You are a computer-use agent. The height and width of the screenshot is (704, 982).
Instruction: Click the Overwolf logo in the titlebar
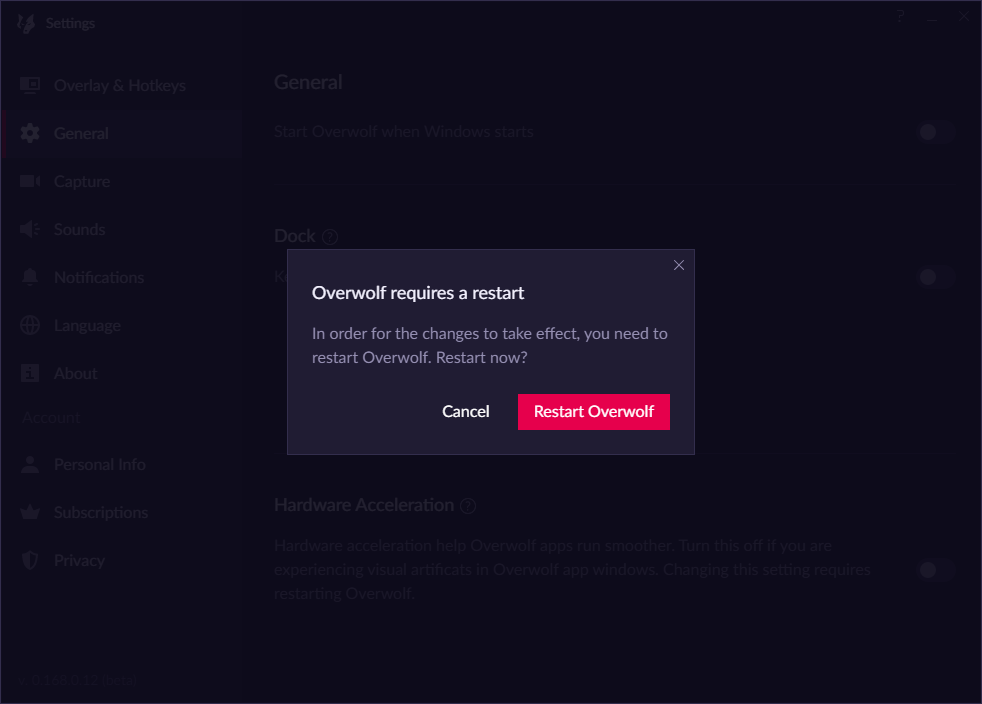point(24,22)
